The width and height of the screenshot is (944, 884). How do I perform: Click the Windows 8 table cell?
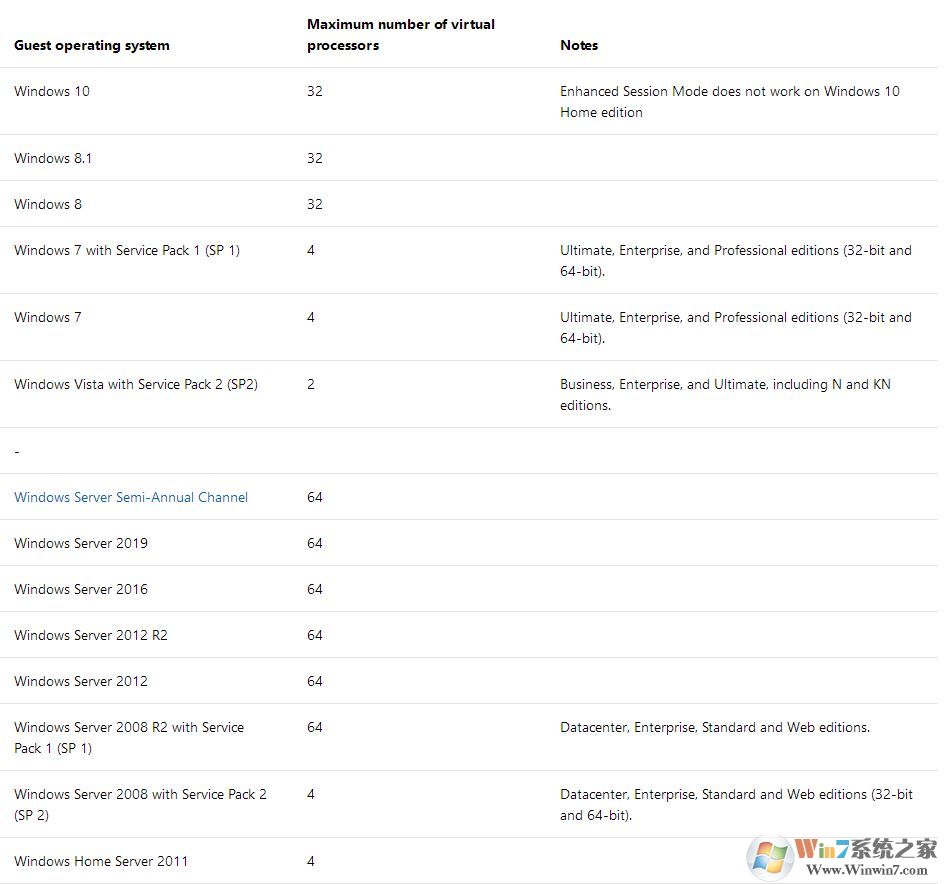coord(48,204)
